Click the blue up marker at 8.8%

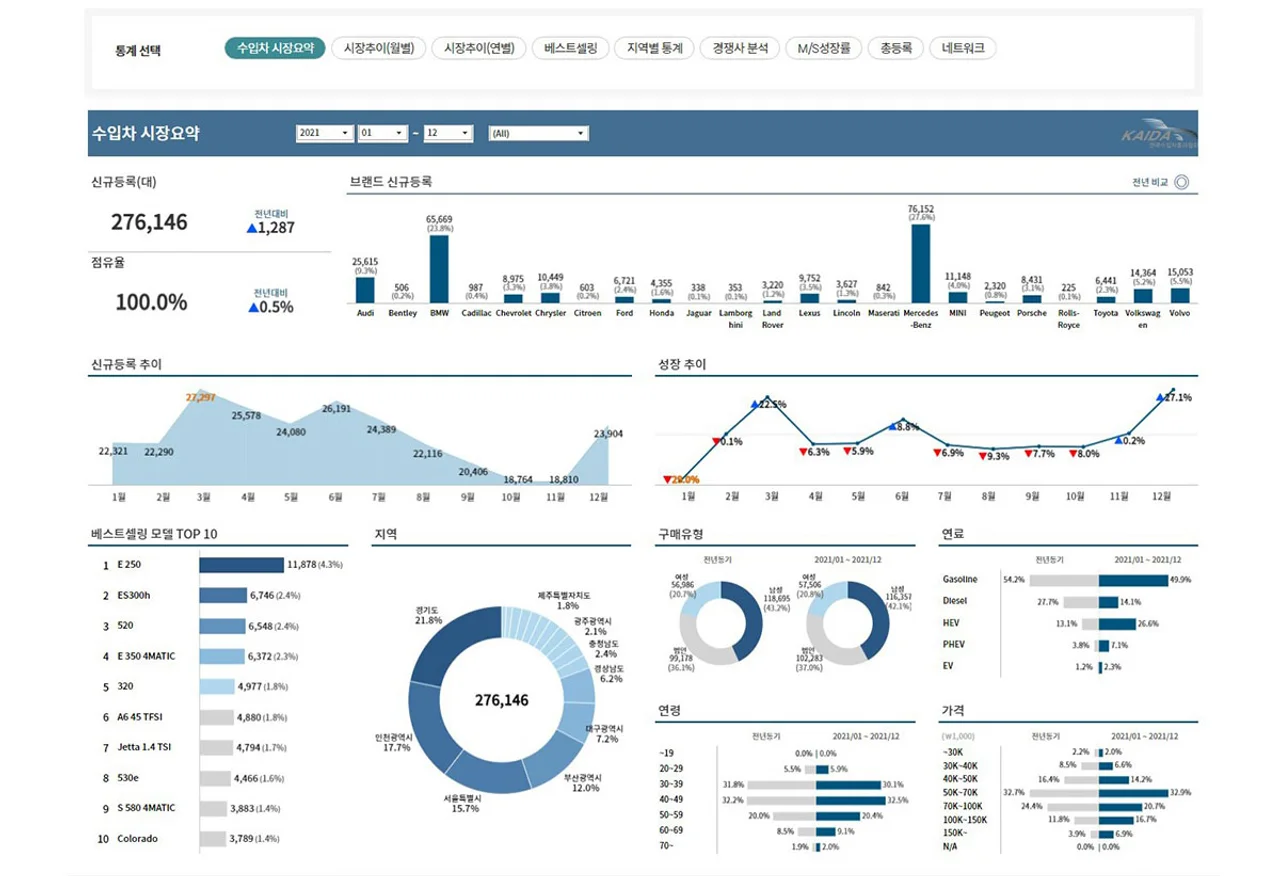click(892, 426)
